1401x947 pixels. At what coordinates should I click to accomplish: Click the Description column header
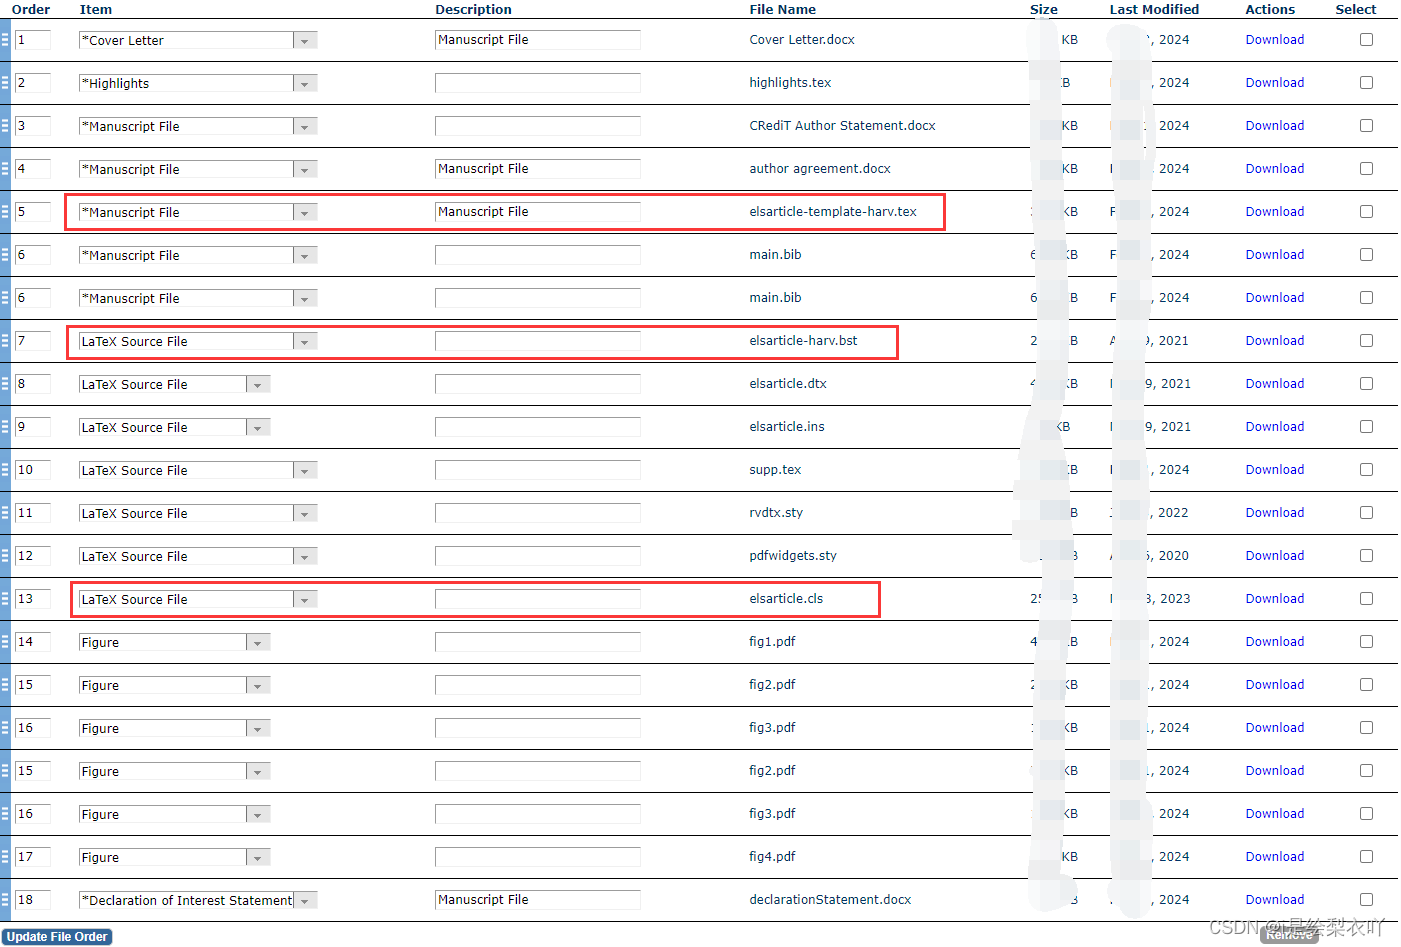(473, 9)
